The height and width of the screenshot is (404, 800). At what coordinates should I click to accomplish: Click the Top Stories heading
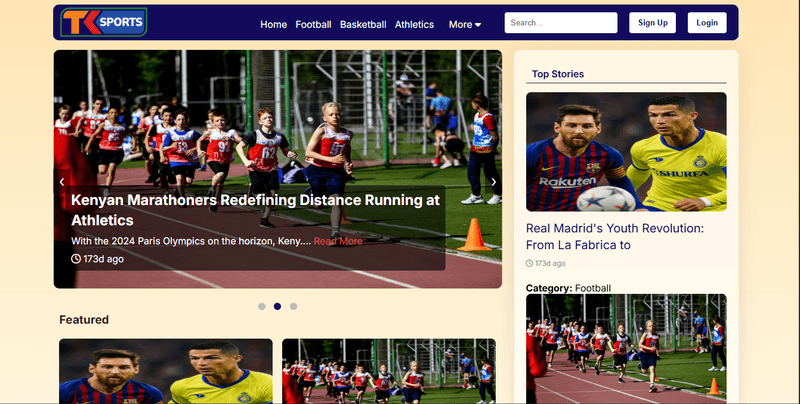click(x=558, y=74)
